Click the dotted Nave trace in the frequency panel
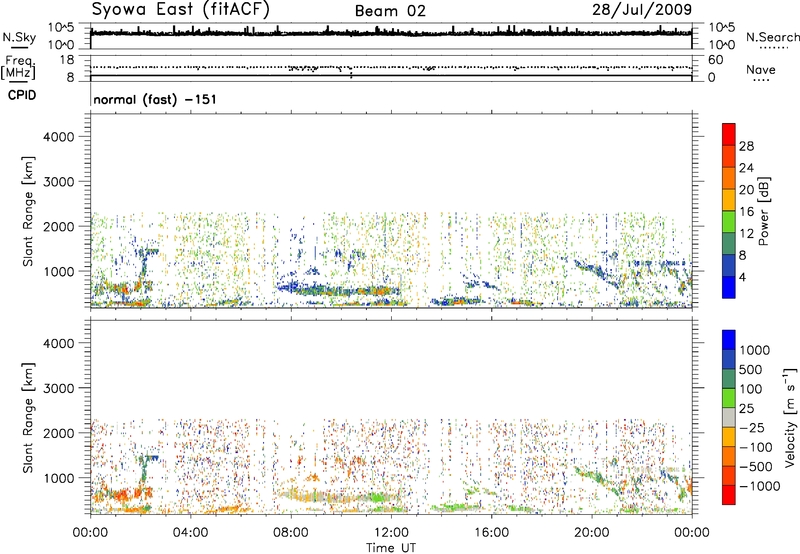Viewport: 800px width, 554px height. point(391,67)
